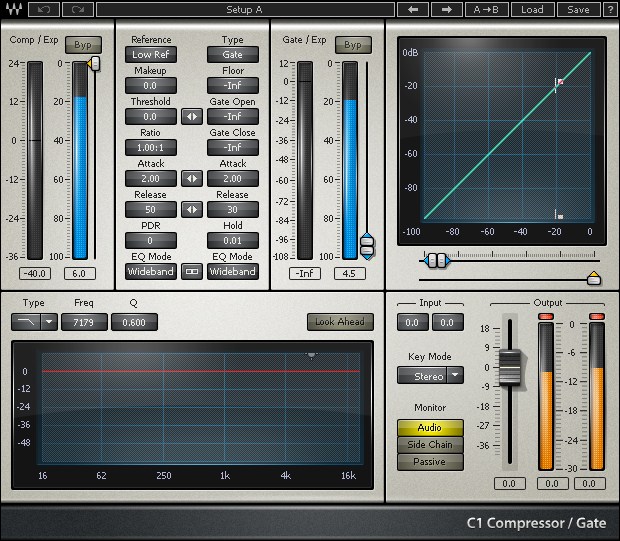Screen dimensions: 620x541
Task: Open help with the question mark icon
Action: (x=609, y=10)
